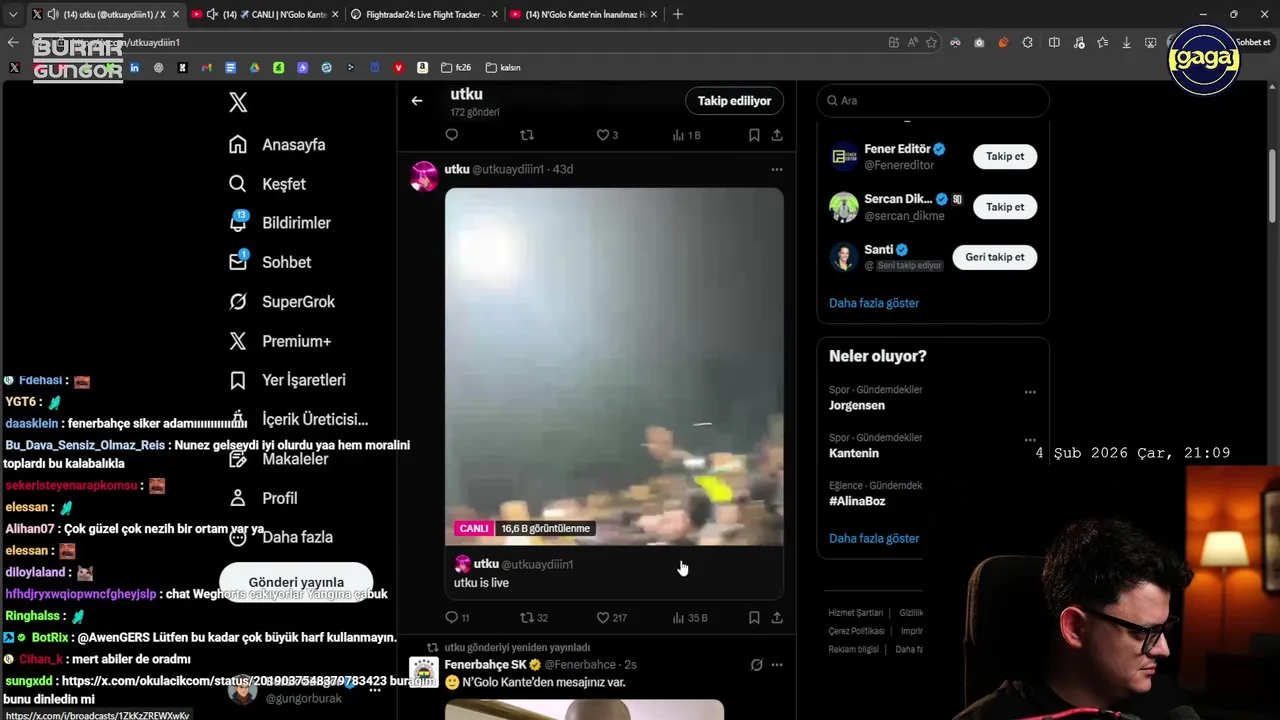This screenshot has width=1280, height=720.
Task: Click Daha fazla göster under follow suggestions
Action: coord(874,303)
